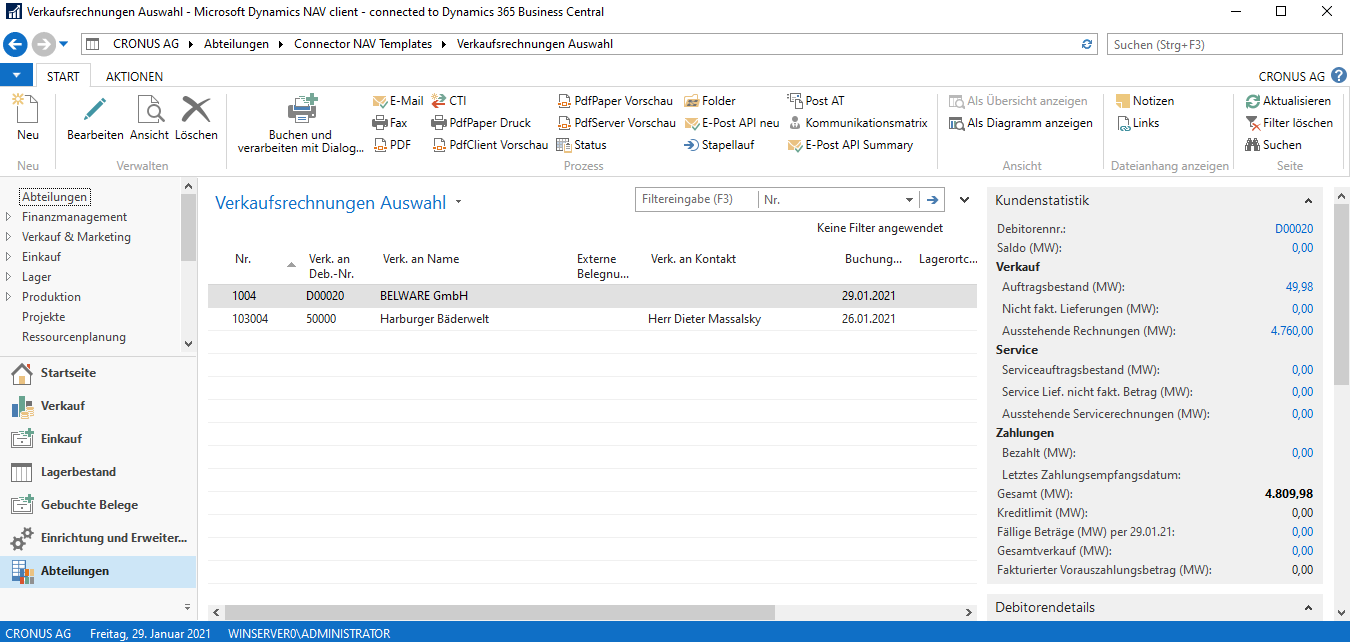Screen dimensions: 1350x642
Task: Collapse Debitorendetails fact box
Action: coord(1308,608)
